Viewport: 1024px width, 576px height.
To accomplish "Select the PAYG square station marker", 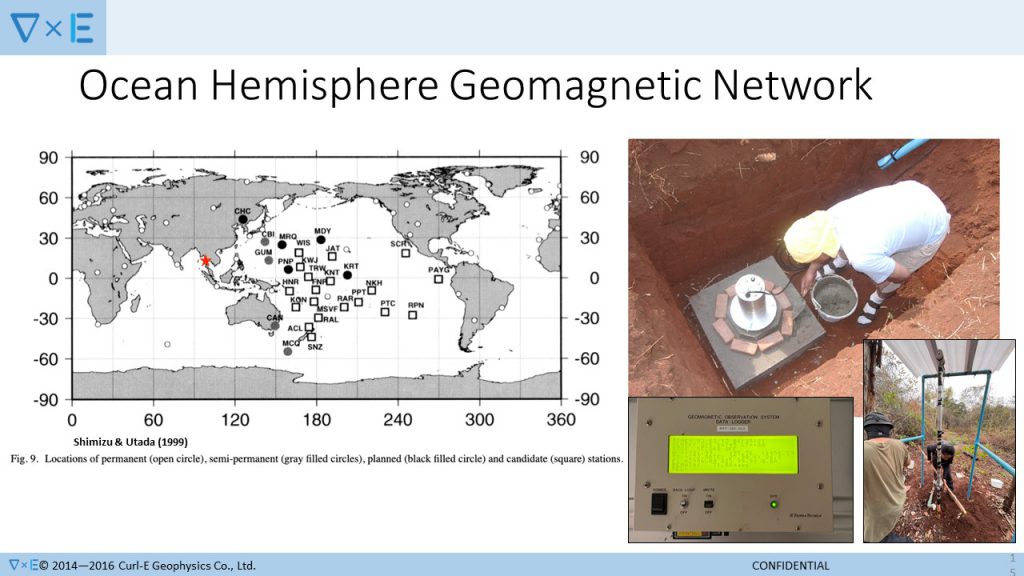I will tap(438, 278).
